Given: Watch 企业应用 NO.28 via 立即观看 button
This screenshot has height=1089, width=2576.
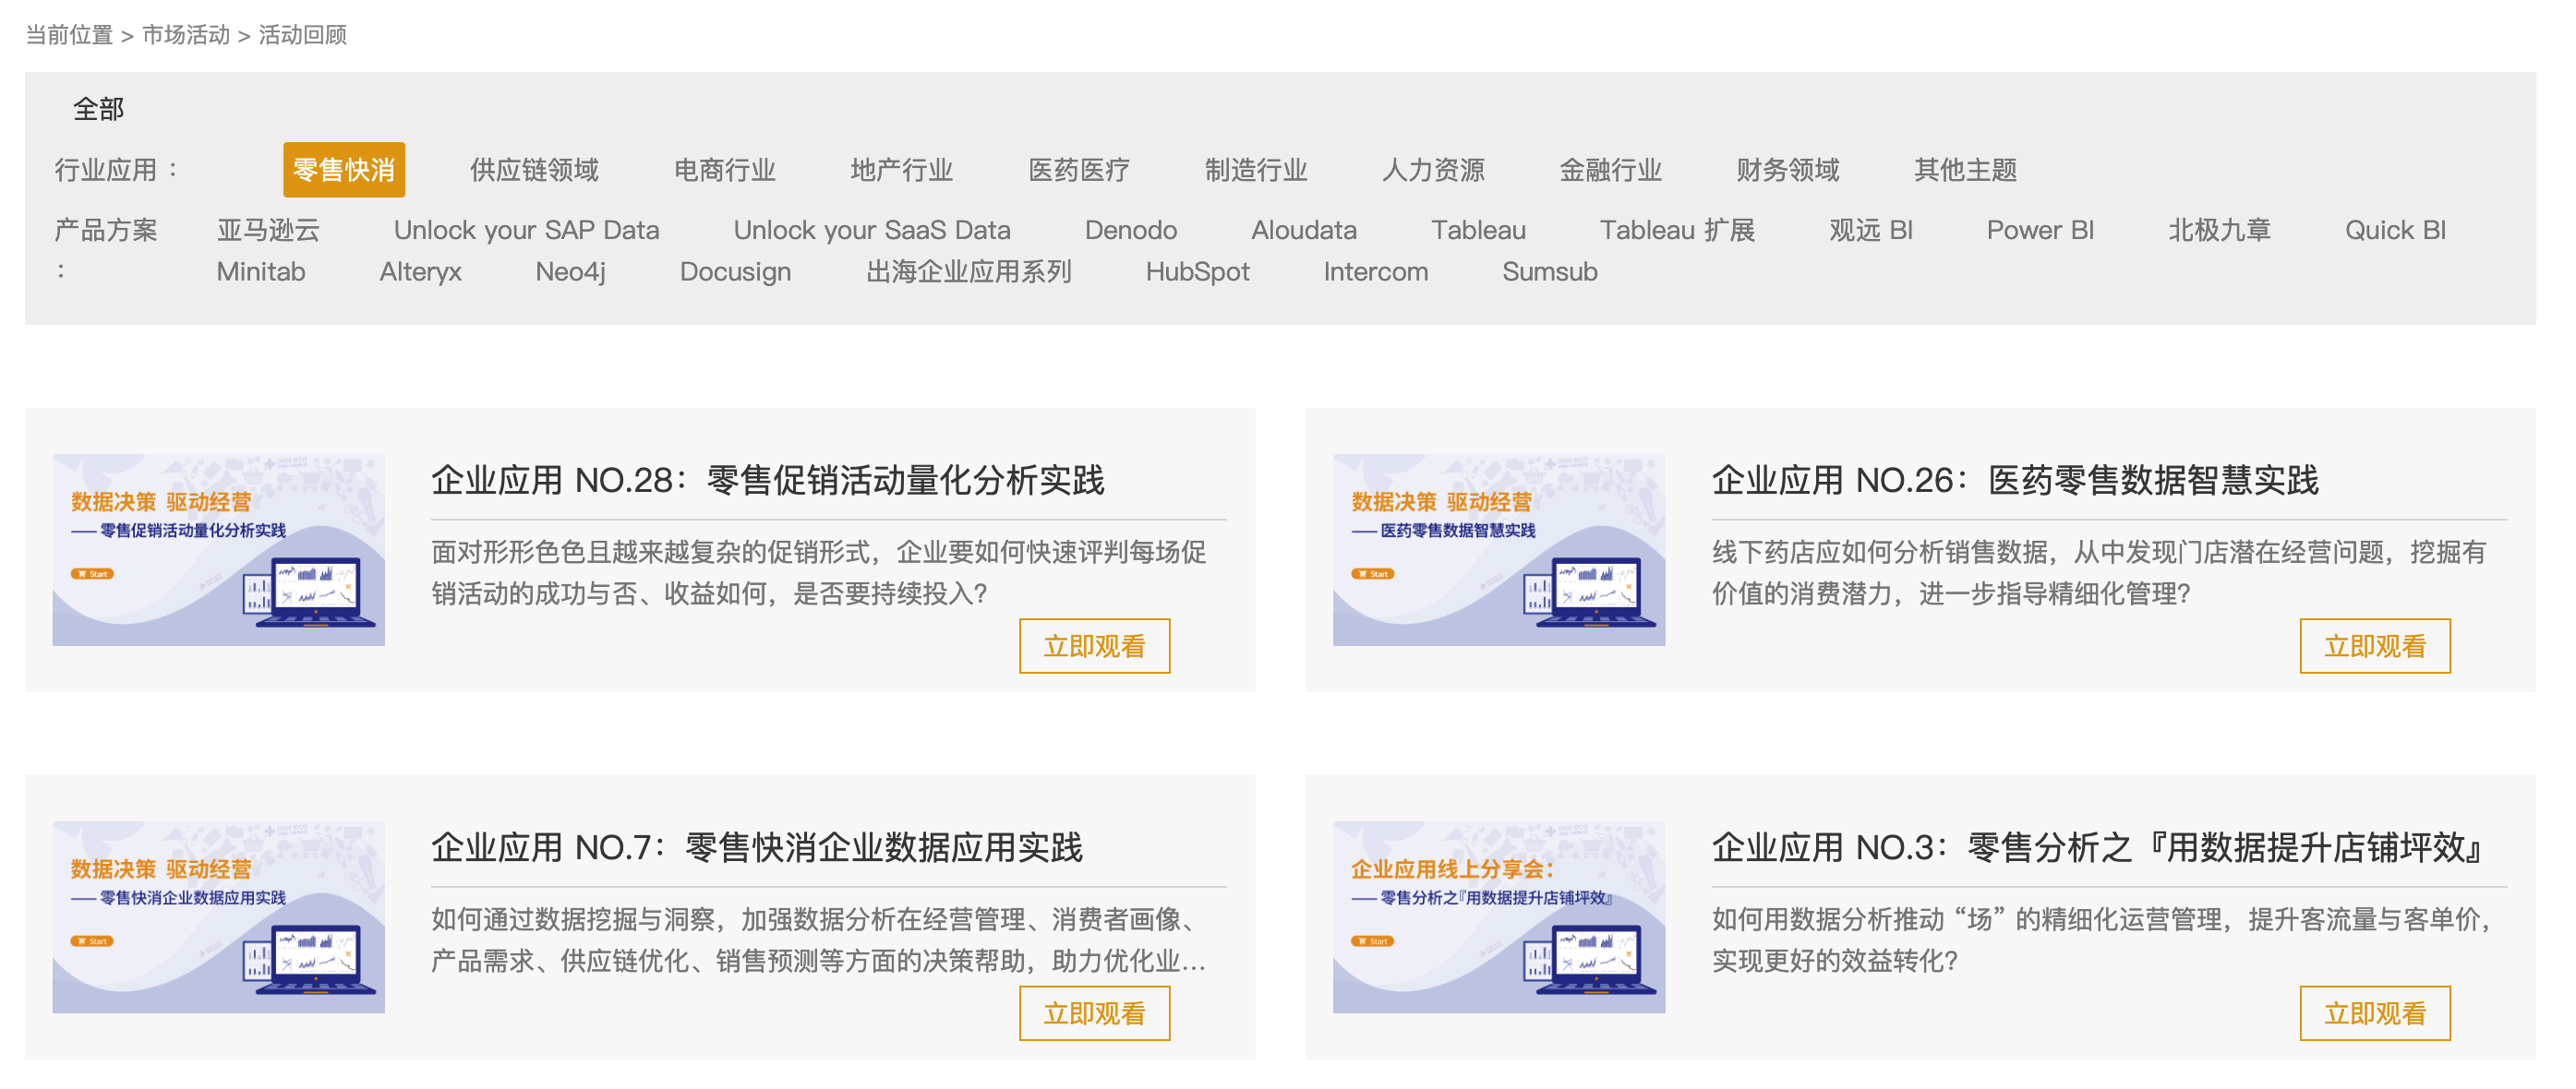Looking at the screenshot, I should [1094, 646].
